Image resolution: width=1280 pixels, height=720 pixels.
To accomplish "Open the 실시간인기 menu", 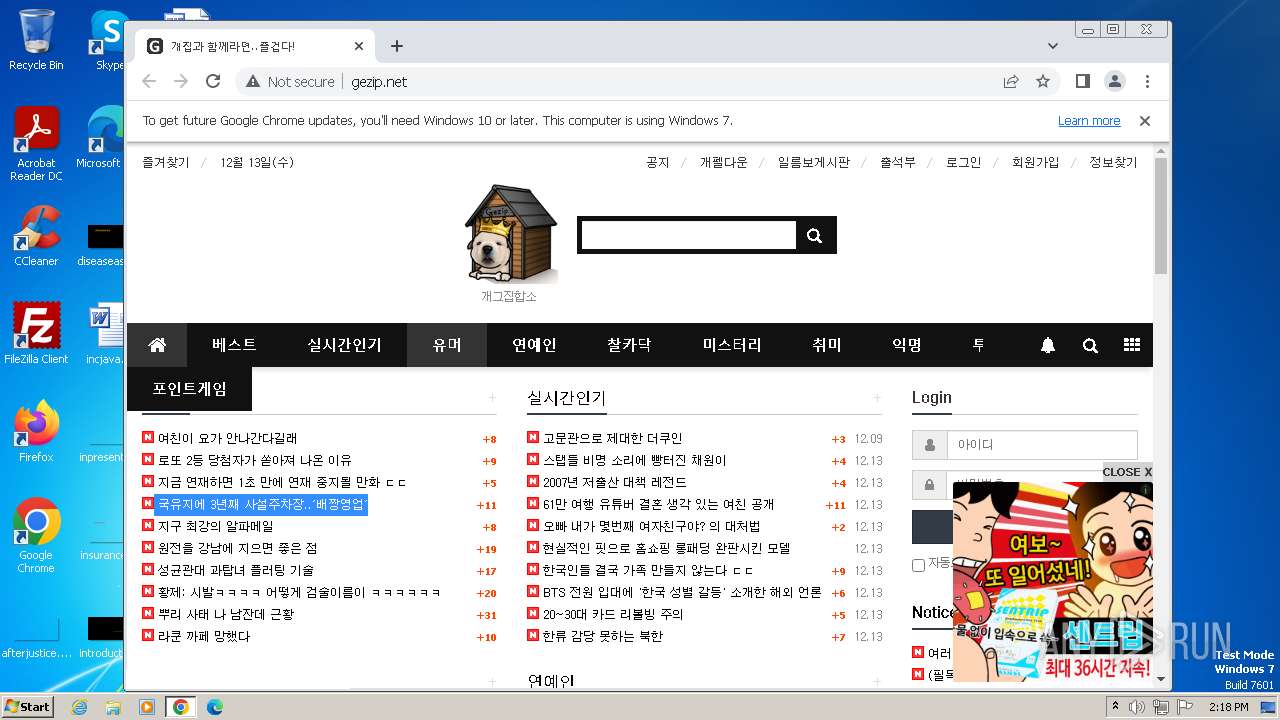I will (x=344, y=345).
